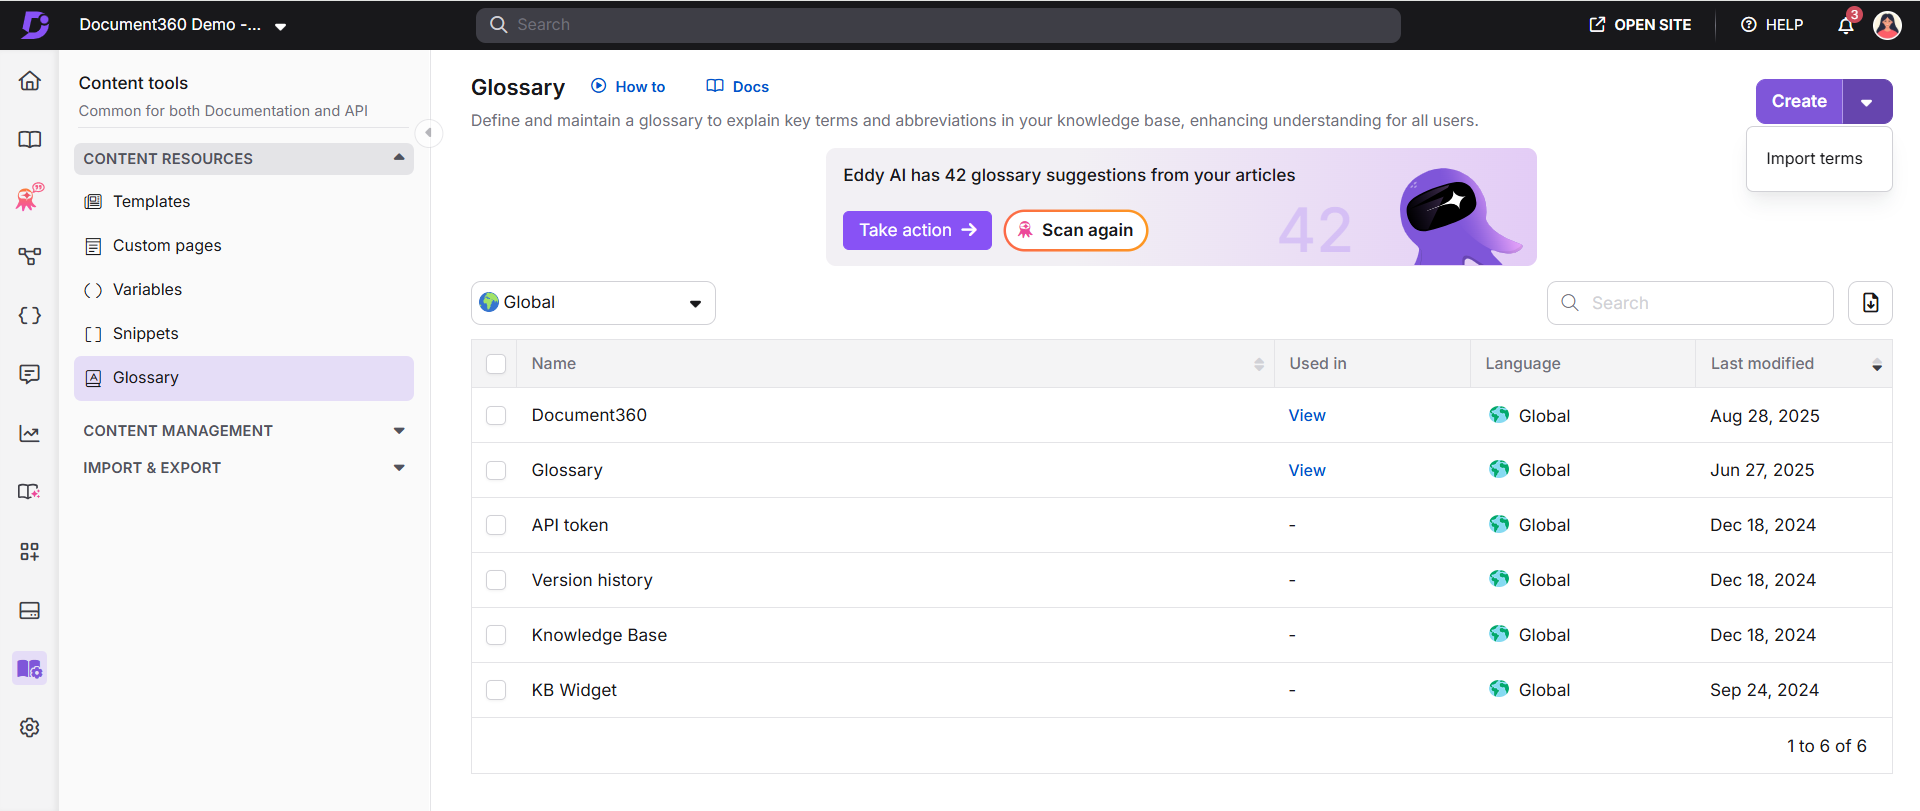Choose Import terms from the menu

[x=1814, y=159]
